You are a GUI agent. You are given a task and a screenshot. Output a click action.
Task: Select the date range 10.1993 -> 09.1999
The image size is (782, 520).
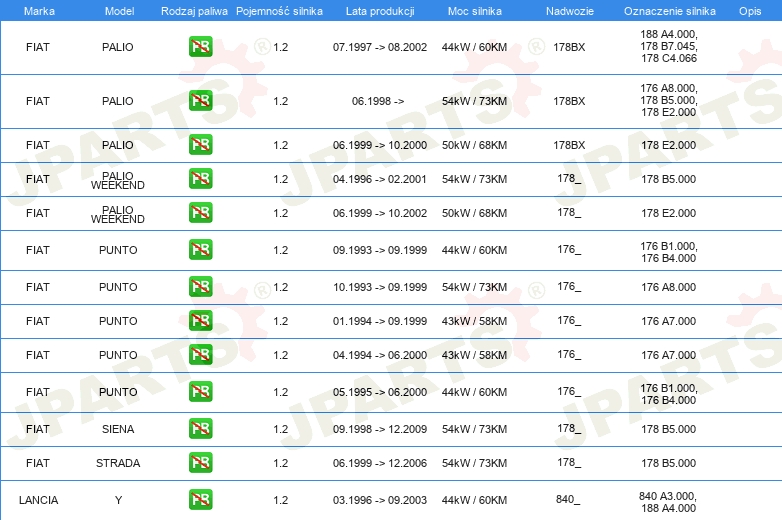coord(380,287)
